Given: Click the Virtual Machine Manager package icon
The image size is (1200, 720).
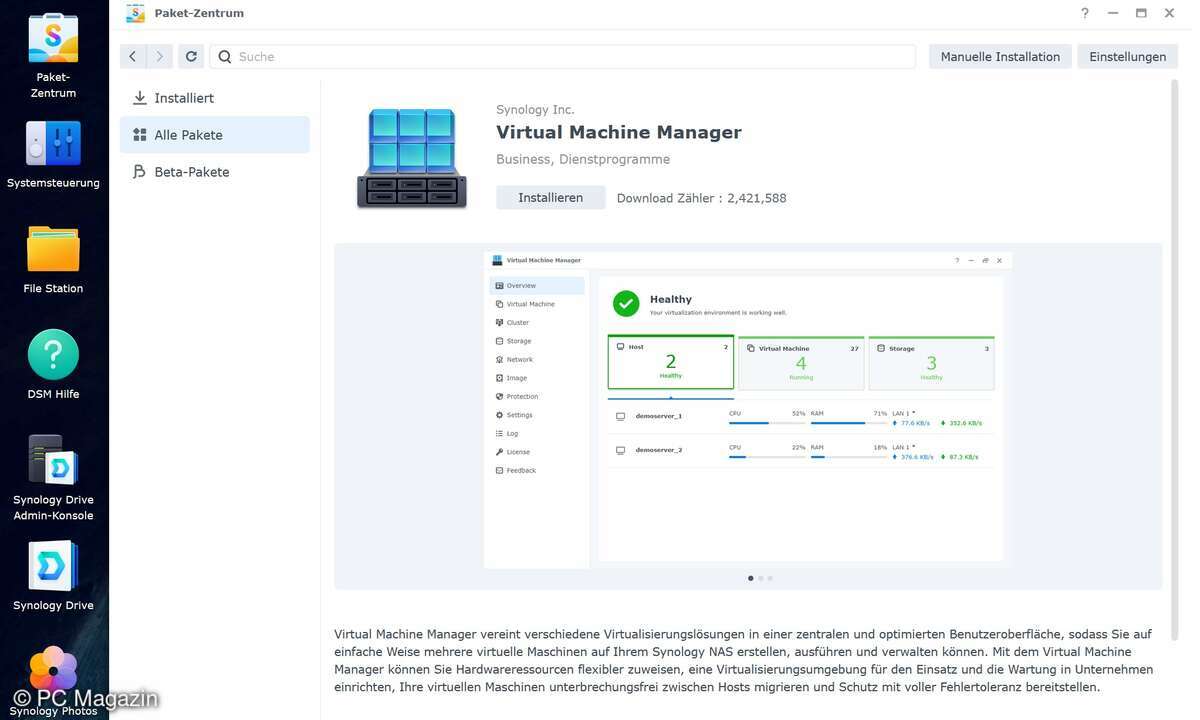Looking at the screenshot, I should 412,158.
